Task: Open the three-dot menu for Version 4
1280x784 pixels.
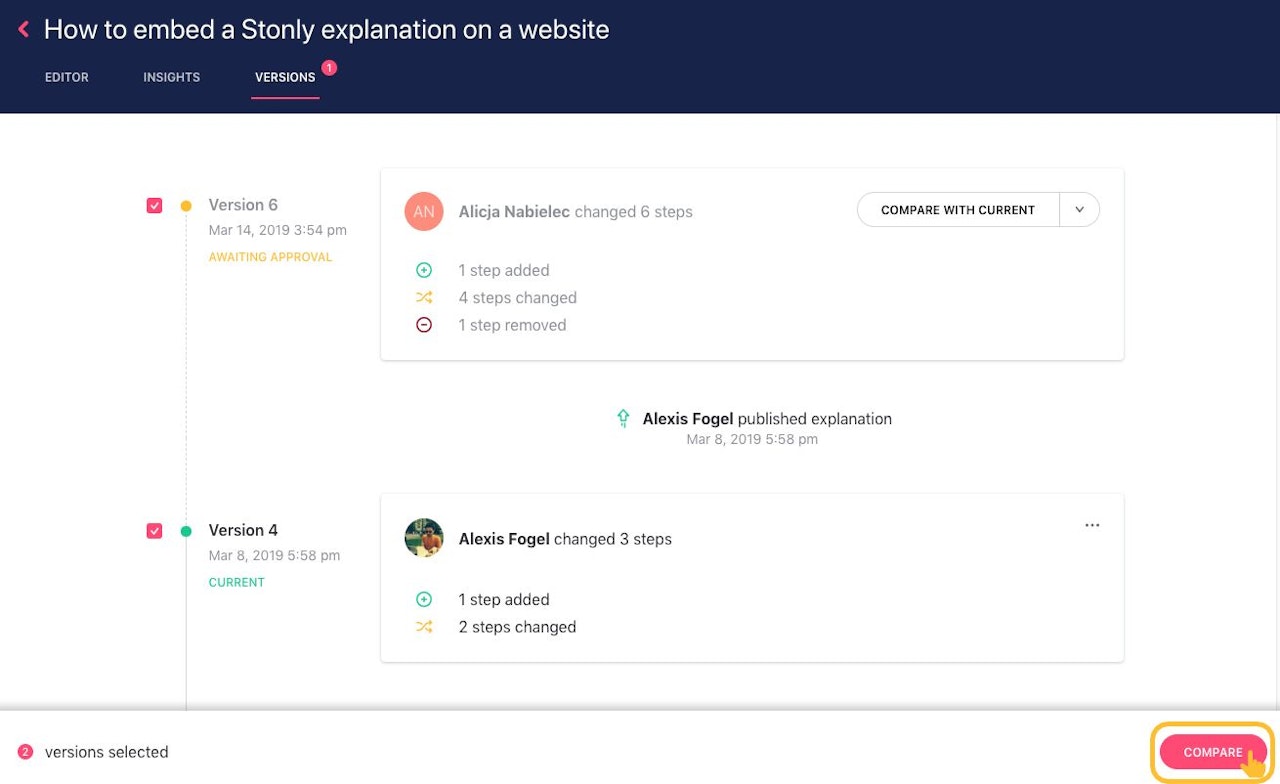Action: point(1092,525)
